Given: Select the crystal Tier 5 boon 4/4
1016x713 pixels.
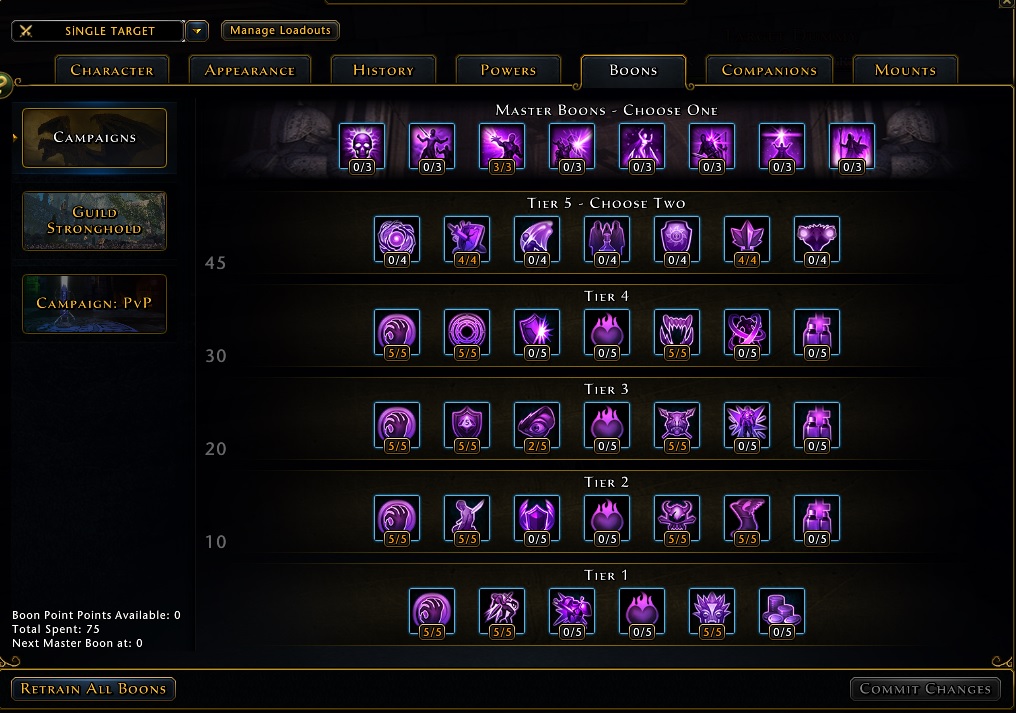Looking at the screenshot, I should (746, 241).
